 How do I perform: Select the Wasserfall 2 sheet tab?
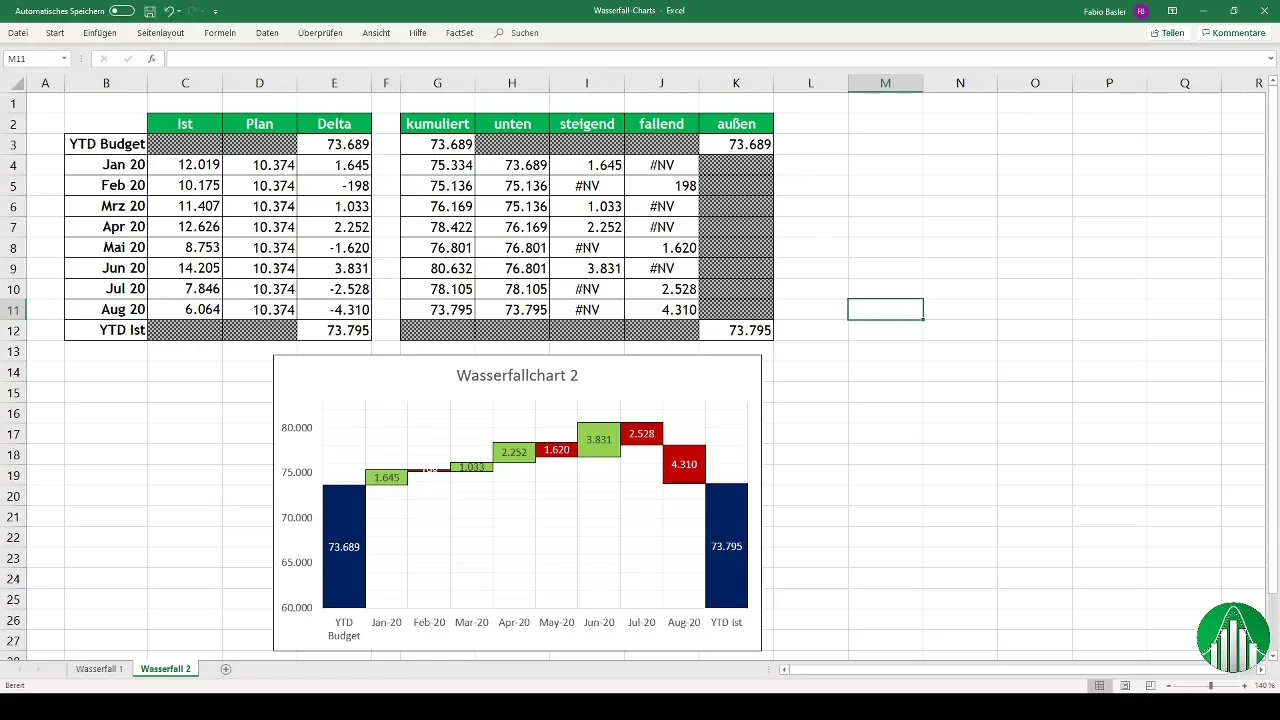coord(166,669)
